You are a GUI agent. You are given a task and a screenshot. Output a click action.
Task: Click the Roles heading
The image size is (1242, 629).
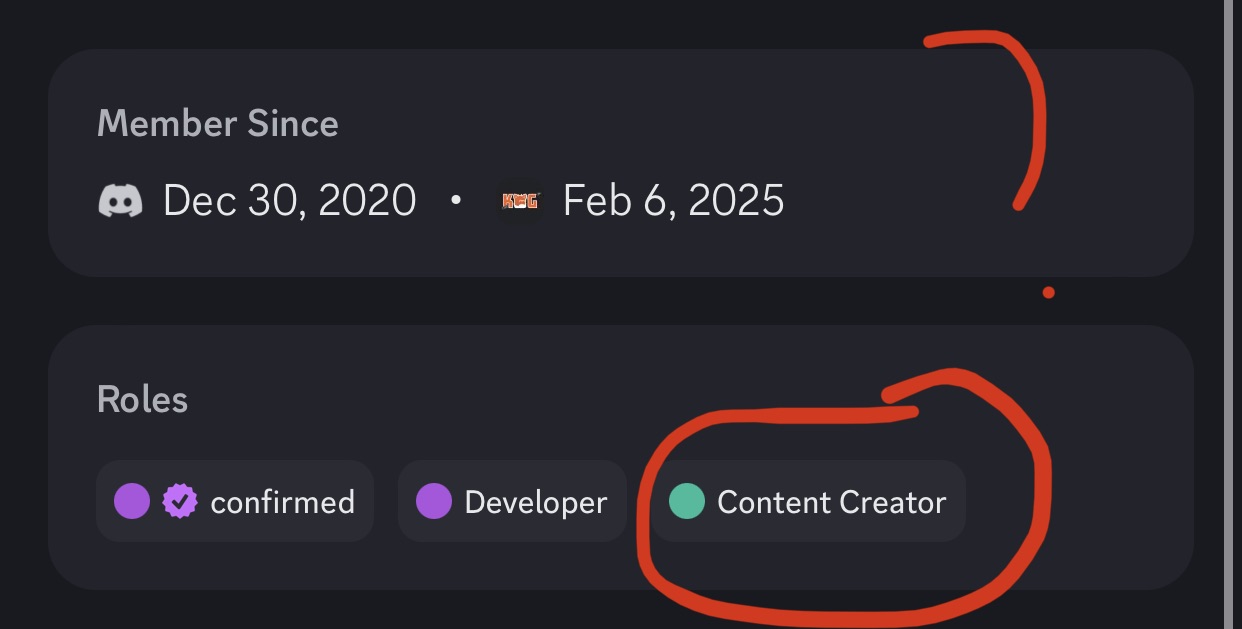click(143, 400)
